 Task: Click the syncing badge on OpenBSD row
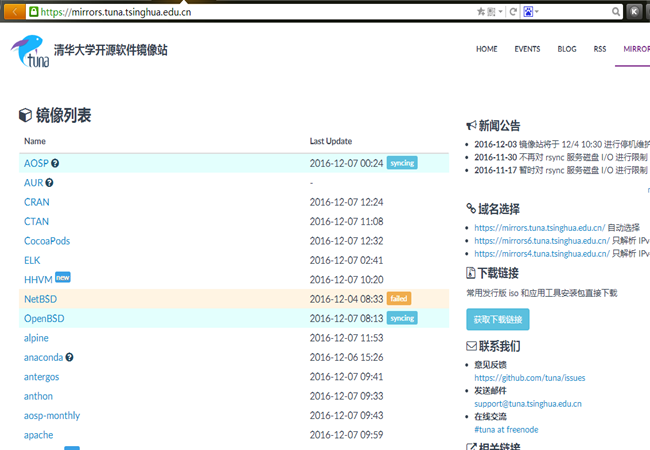(402, 318)
